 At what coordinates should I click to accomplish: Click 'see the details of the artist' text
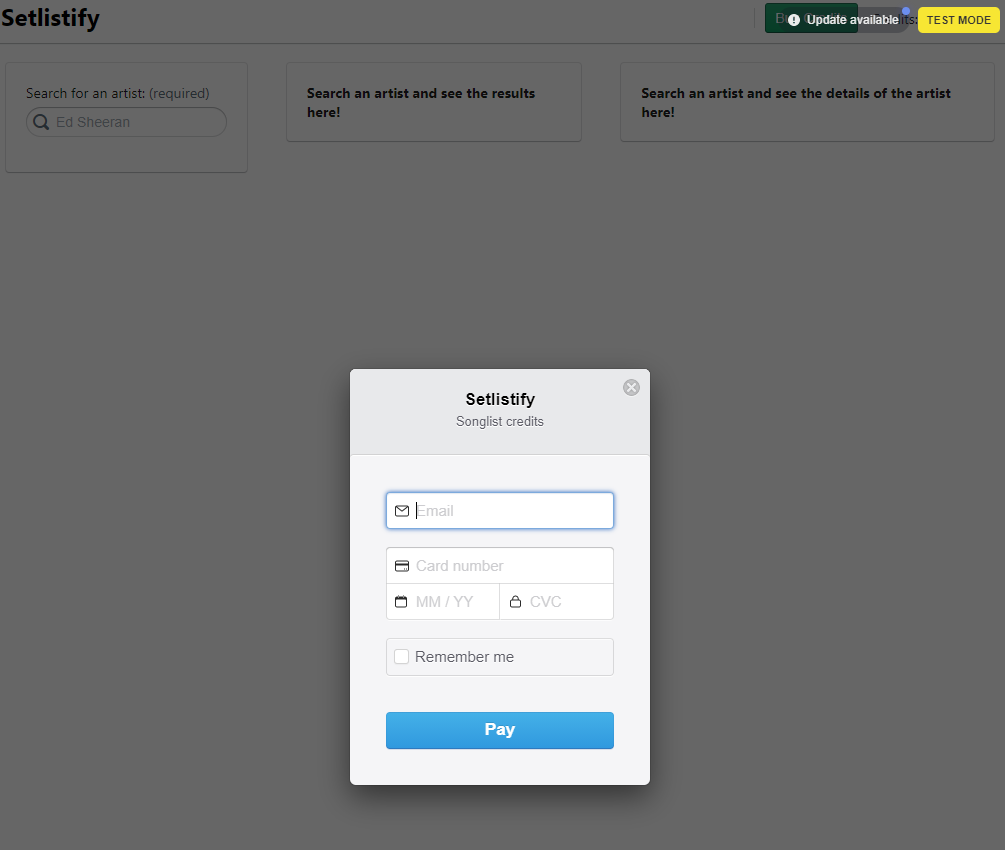[863, 93]
